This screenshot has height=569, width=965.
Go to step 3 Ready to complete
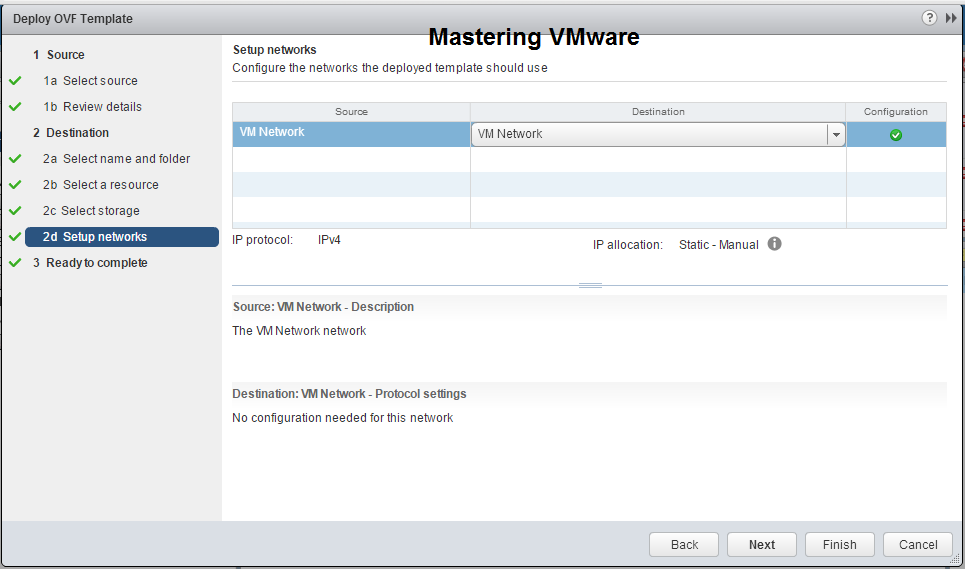[90, 263]
